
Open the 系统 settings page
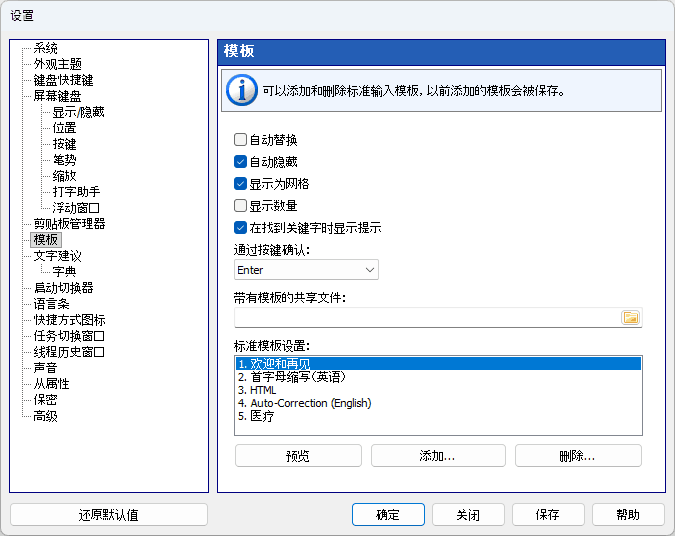pyautogui.click(x=45, y=48)
